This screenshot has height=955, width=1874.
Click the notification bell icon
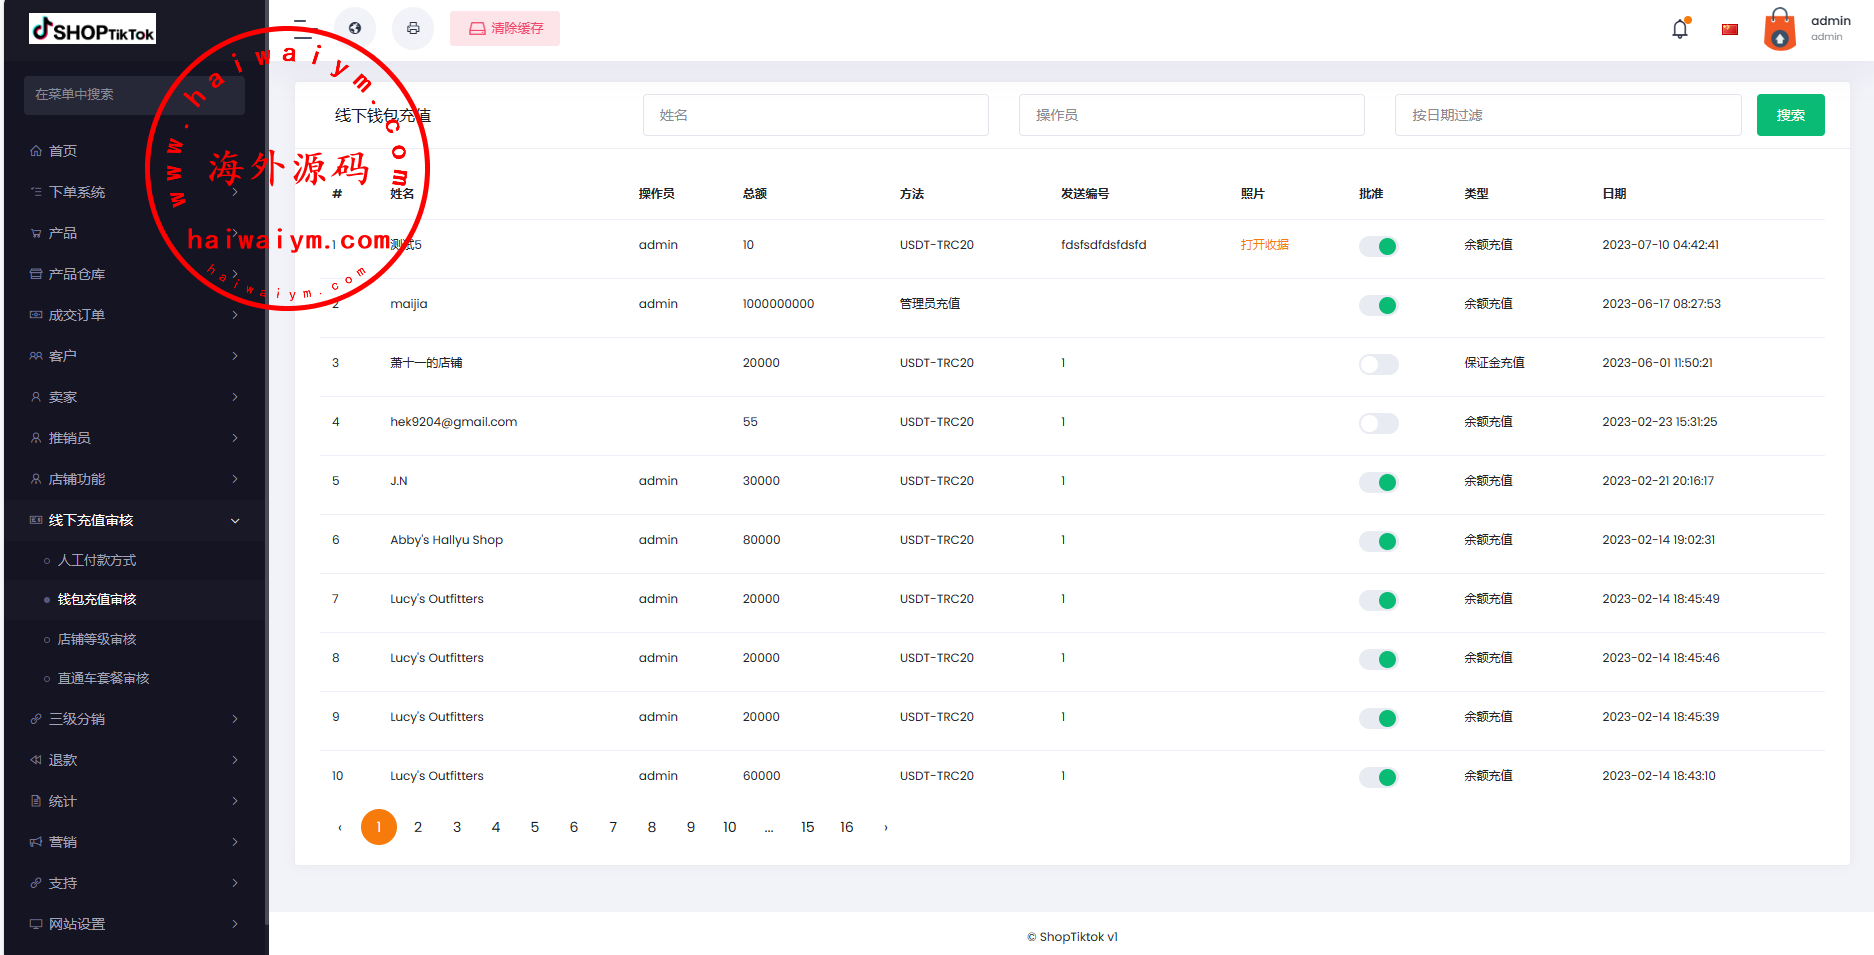point(1680,29)
